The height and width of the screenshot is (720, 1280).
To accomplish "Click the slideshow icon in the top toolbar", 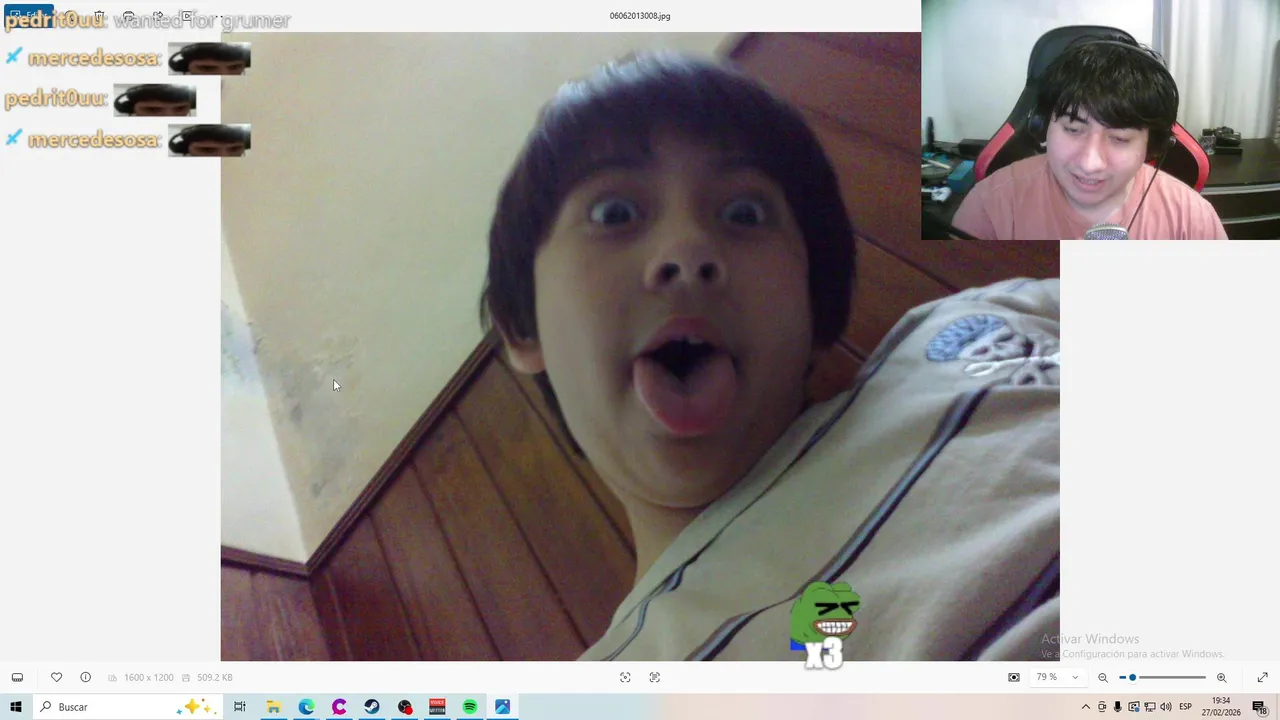I will click(x=187, y=16).
